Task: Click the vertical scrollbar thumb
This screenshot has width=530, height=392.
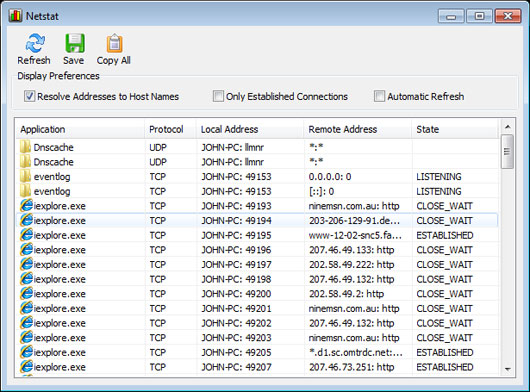Action: pos(507,151)
